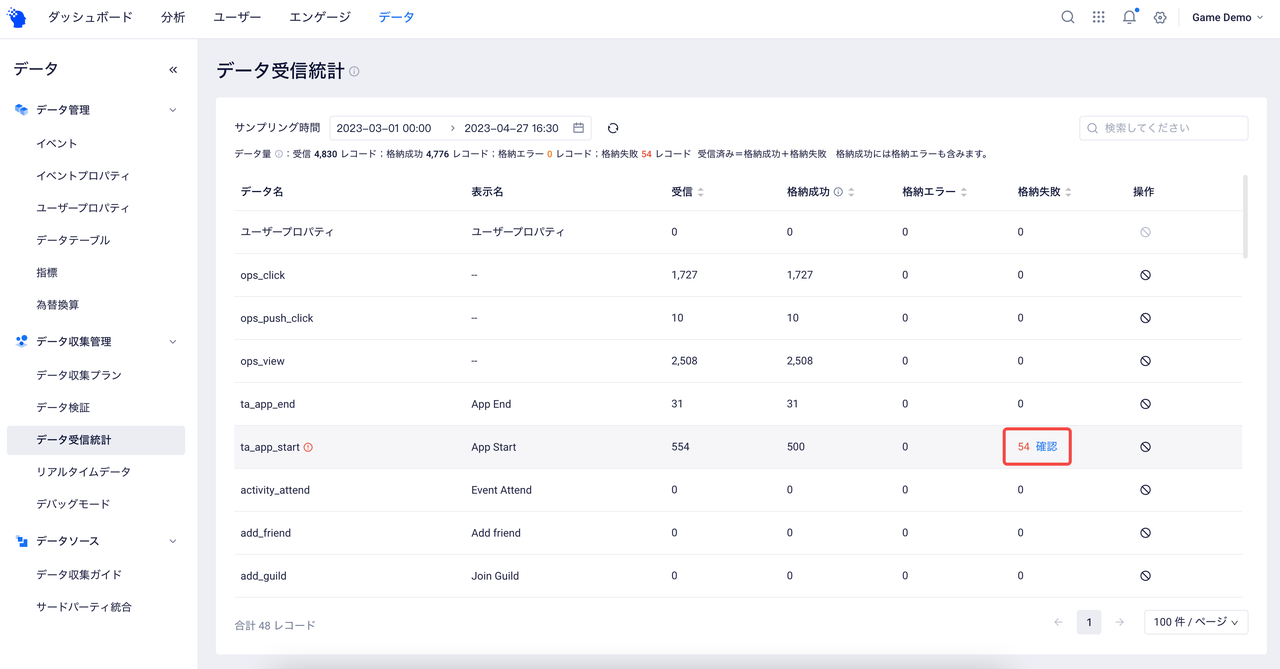Click the refresh icon beside the date range
This screenshot has width=1280, height=669.
pyautogui.click(x=613, y=128)
